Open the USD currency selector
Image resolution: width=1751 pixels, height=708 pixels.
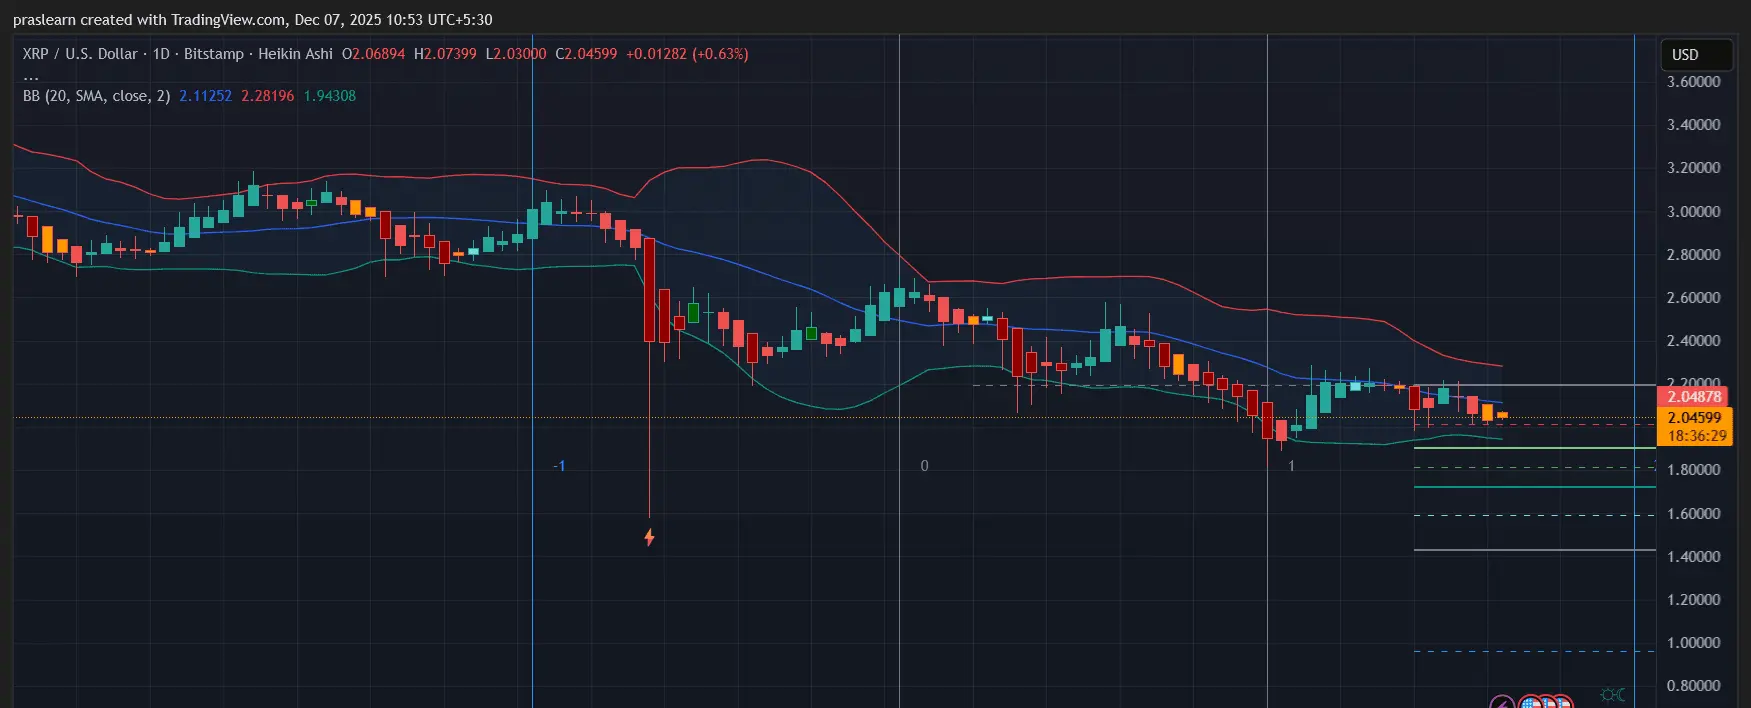1696,55
